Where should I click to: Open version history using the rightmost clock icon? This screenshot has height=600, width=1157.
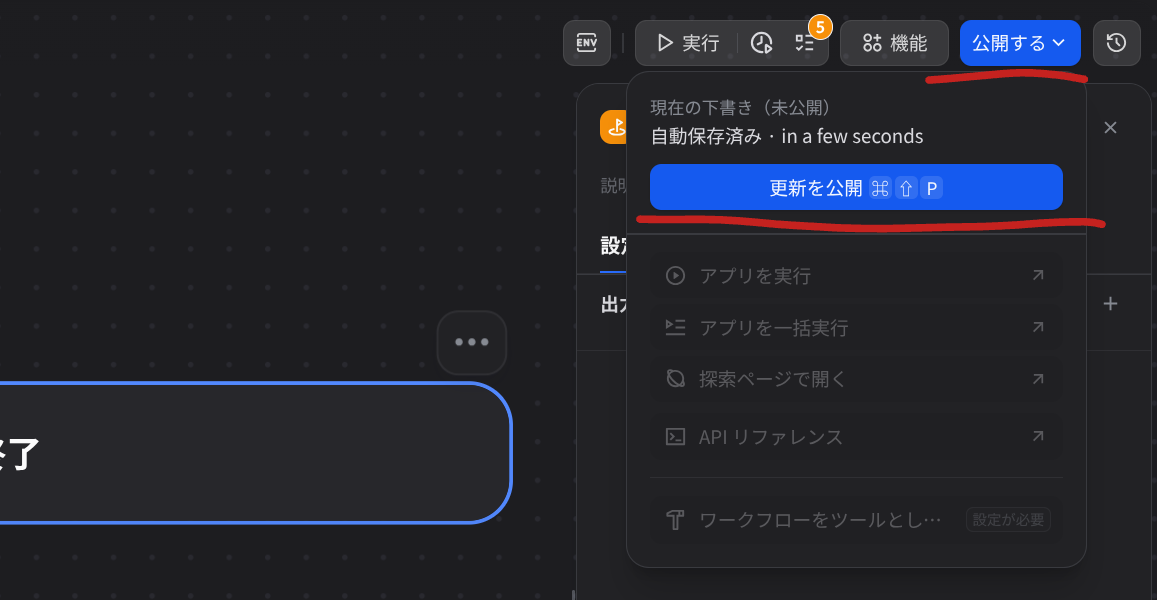tap(1116, 42)
